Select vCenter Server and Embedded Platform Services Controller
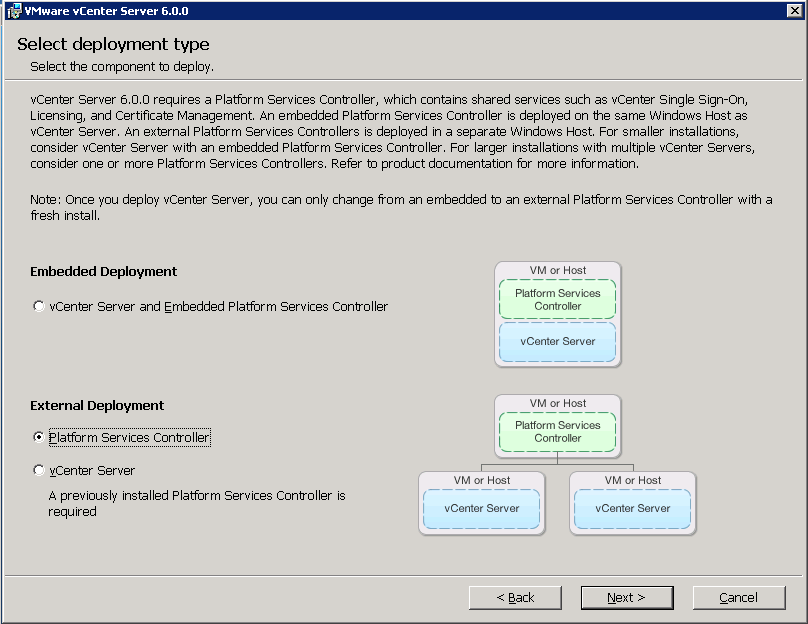This screenshot has width=808, height=624. 39,307
